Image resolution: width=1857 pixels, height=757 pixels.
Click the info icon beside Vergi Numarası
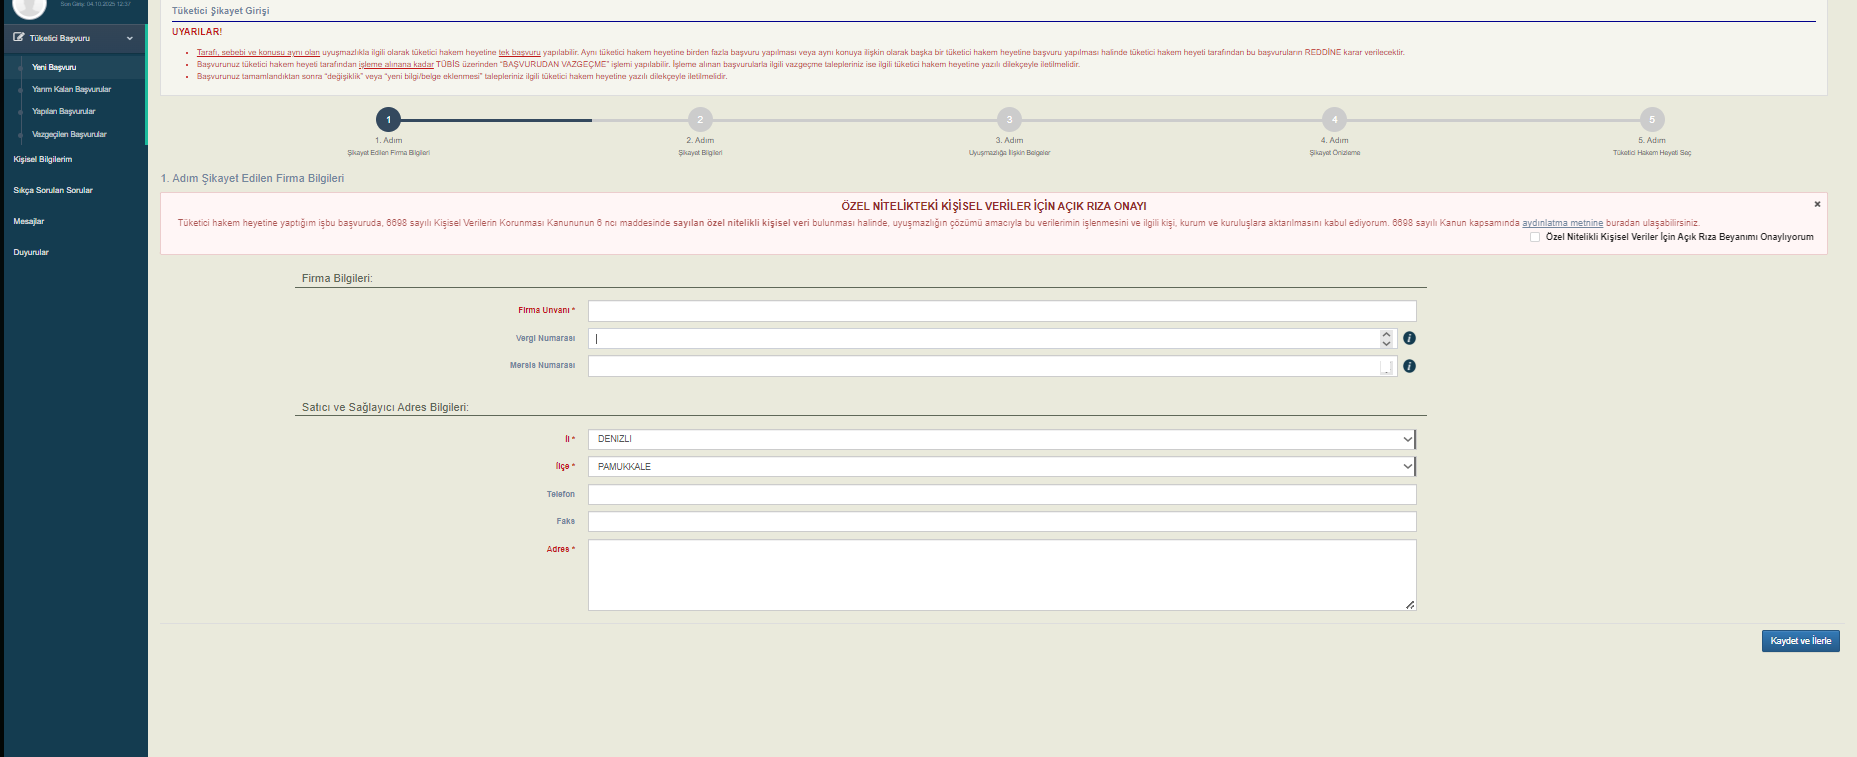(x=1409, y=339)
